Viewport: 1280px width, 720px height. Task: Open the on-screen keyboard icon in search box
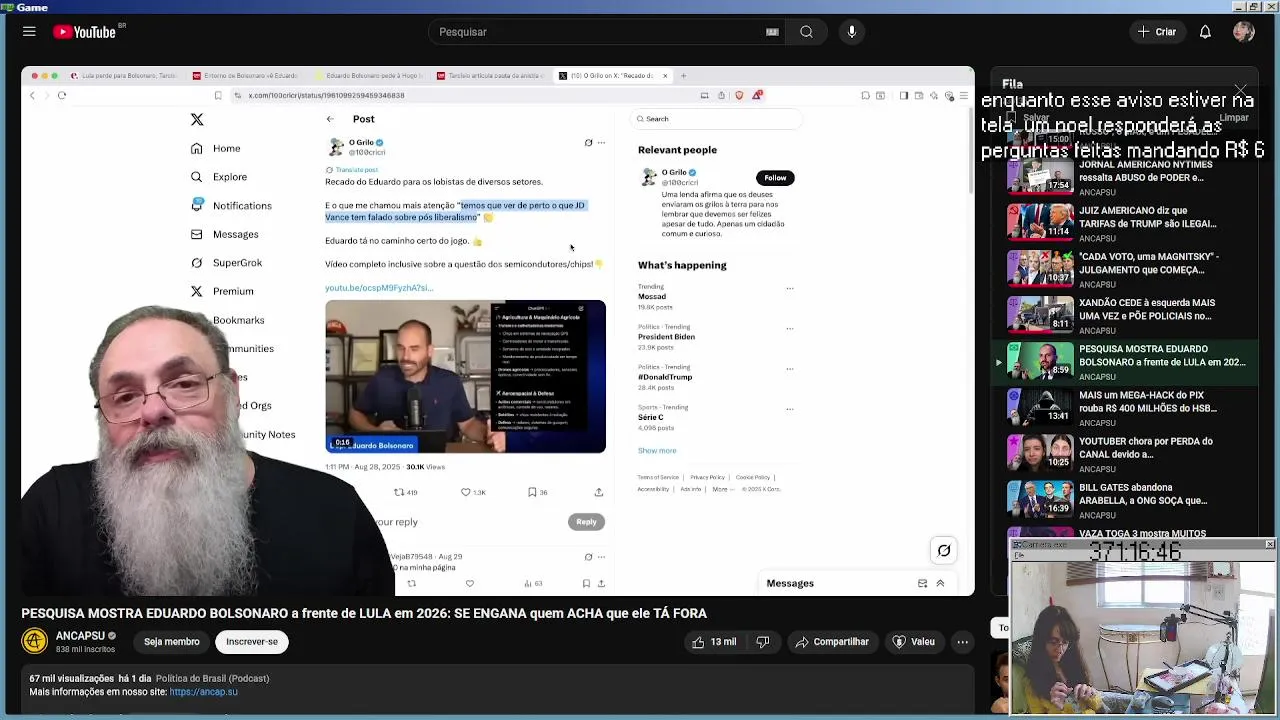click(x=772, y=32)
